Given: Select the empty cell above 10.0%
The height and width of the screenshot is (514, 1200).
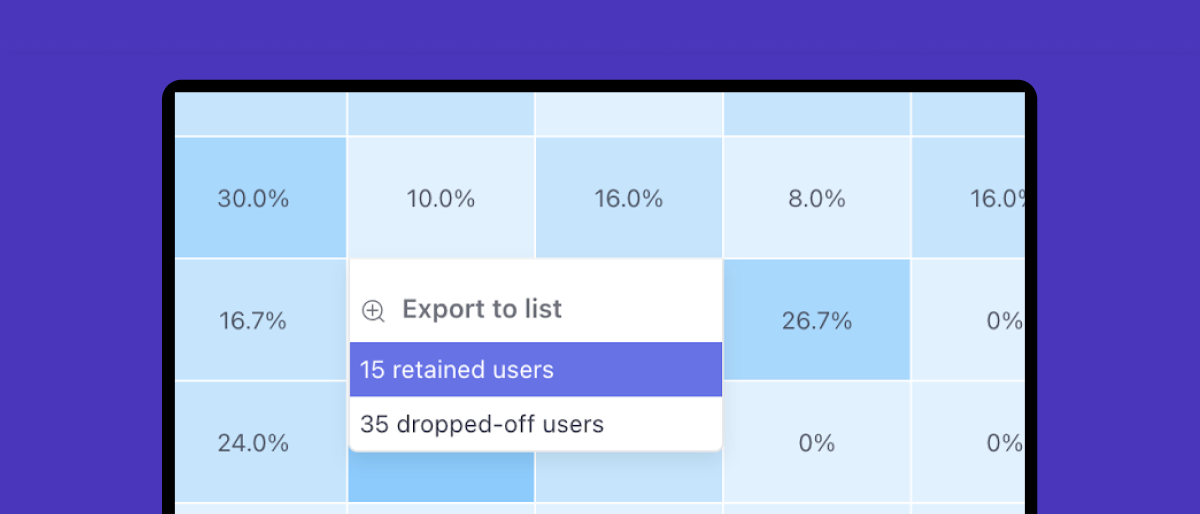Looking at the screenshot, I should coord(440,114).
